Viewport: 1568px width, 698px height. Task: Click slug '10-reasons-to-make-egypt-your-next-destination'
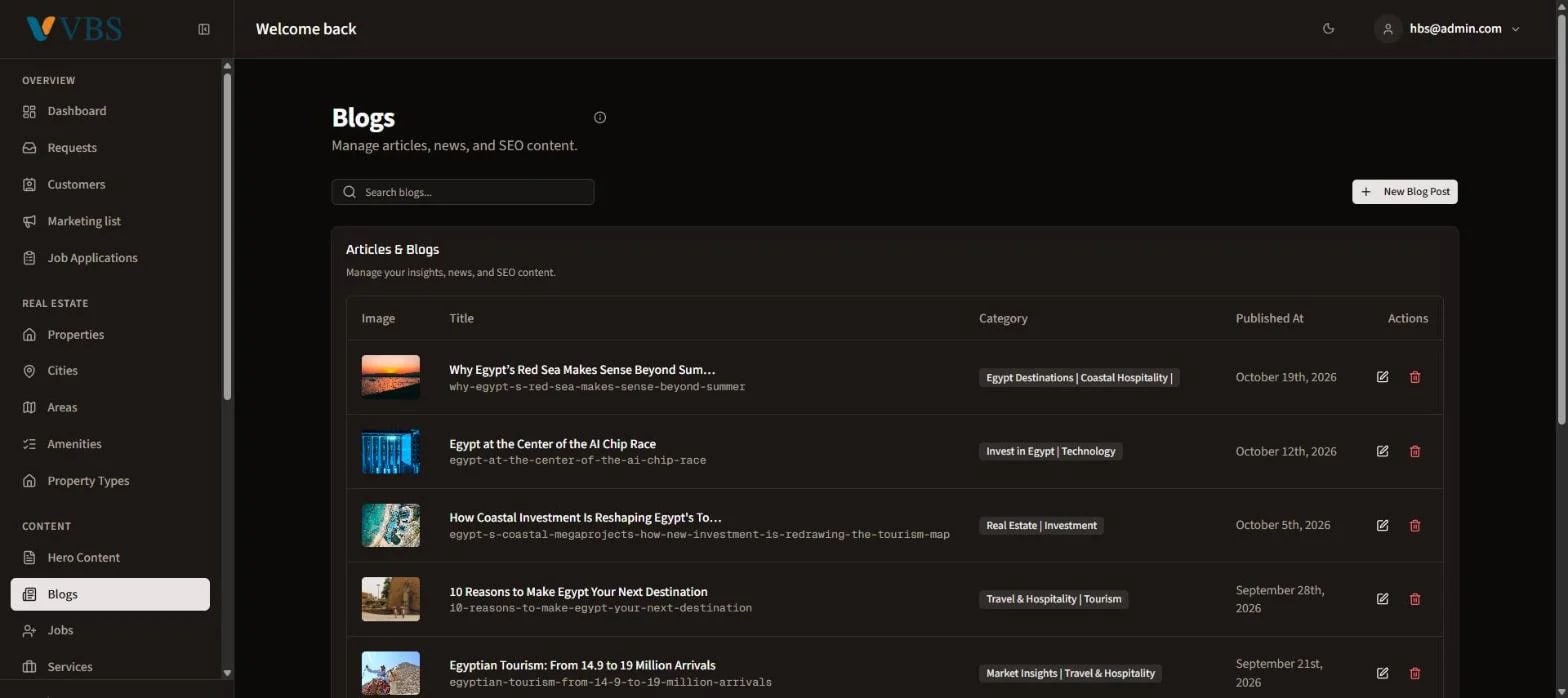[600, 608]
